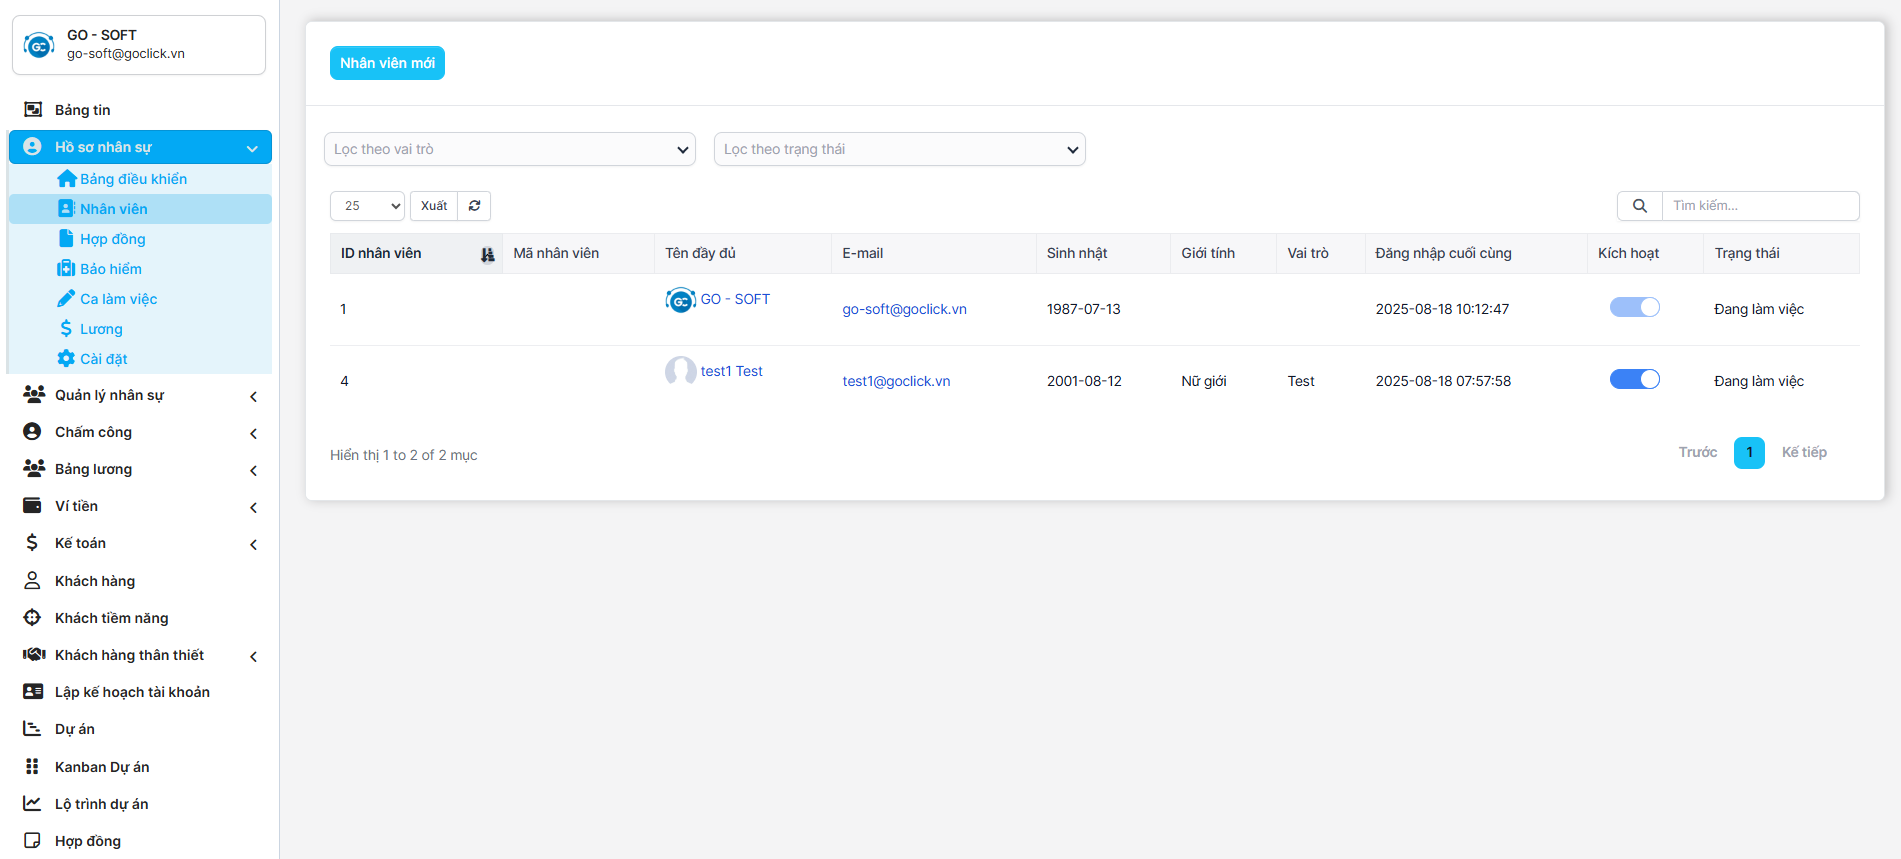Open the test1@goclick.vn email link

[x=896, y=381]
